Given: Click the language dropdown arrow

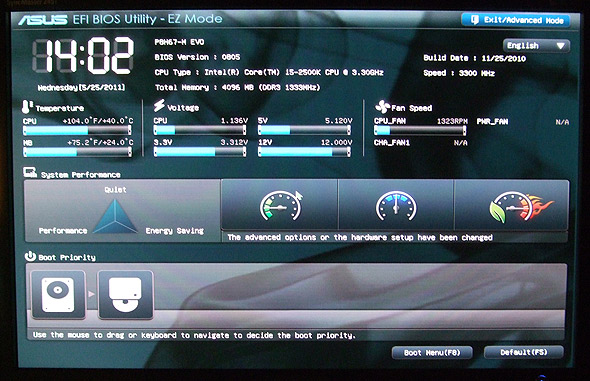Looking at the screenshot, I should [x=561, y=46].
